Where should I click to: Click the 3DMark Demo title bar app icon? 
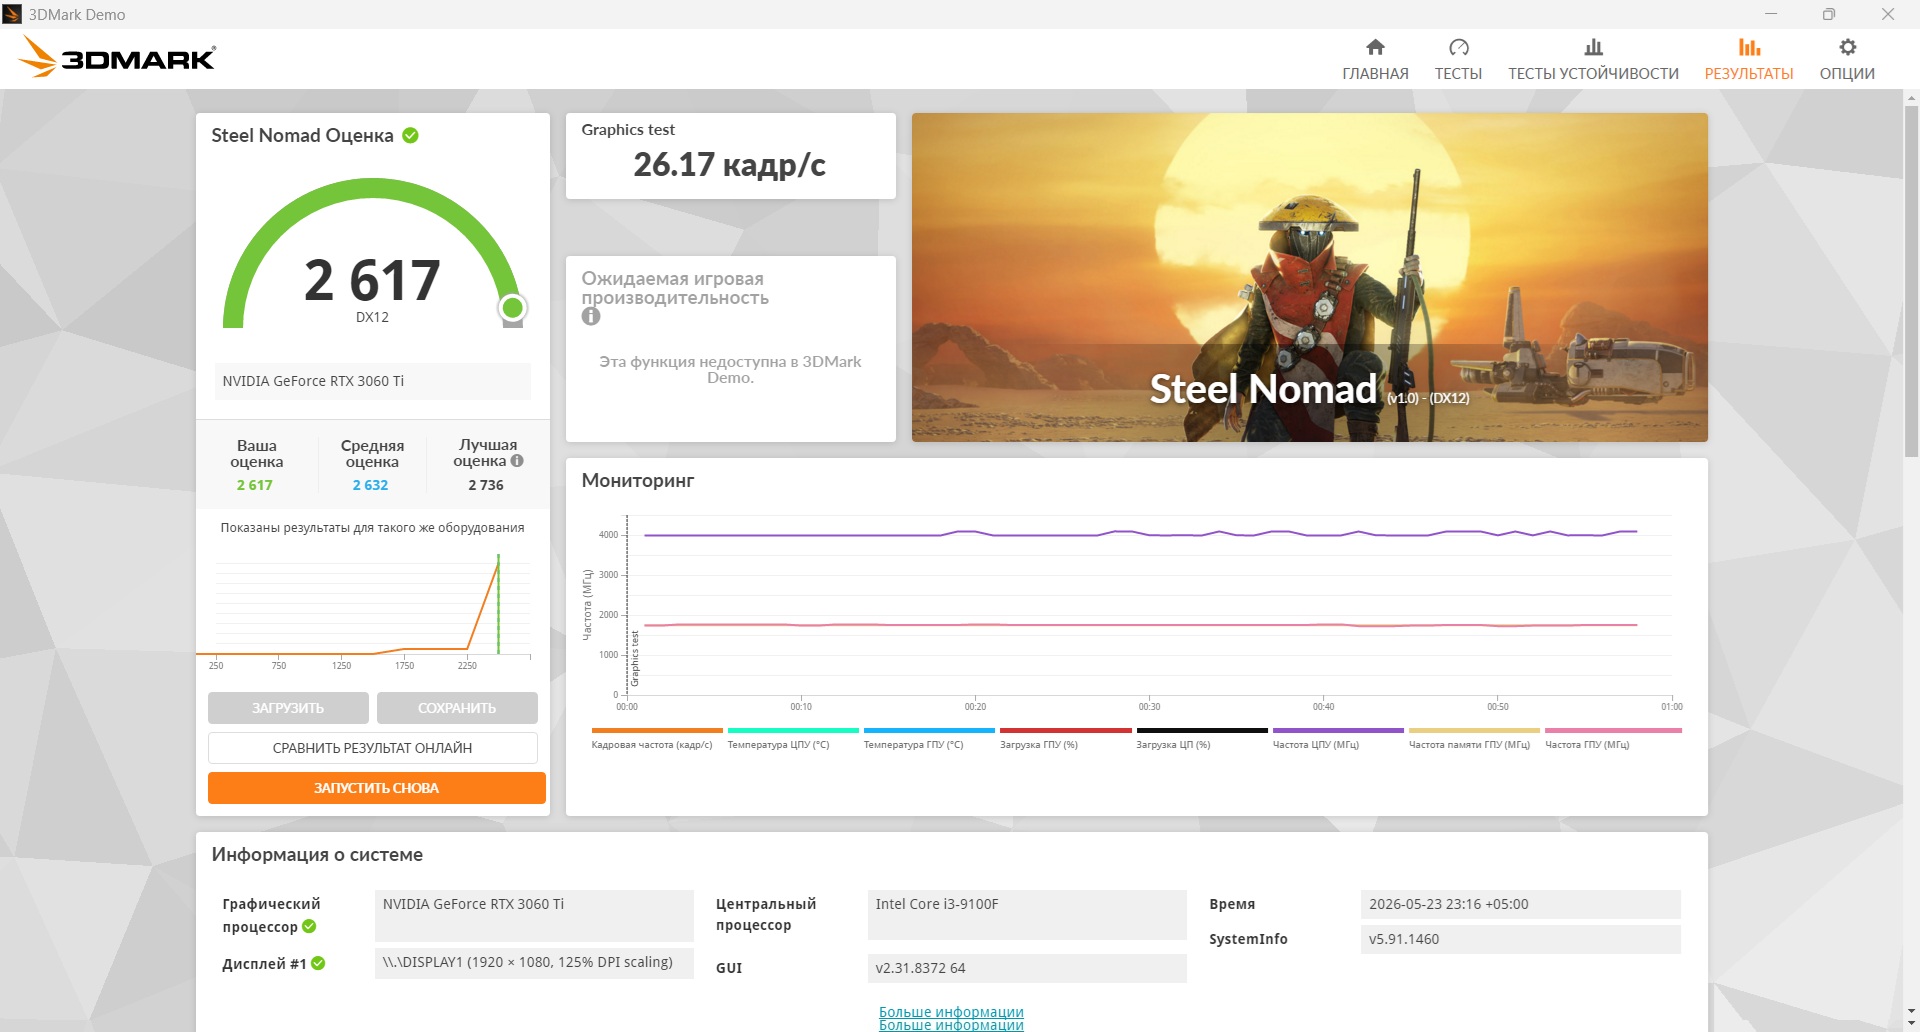tap(12, 14)
